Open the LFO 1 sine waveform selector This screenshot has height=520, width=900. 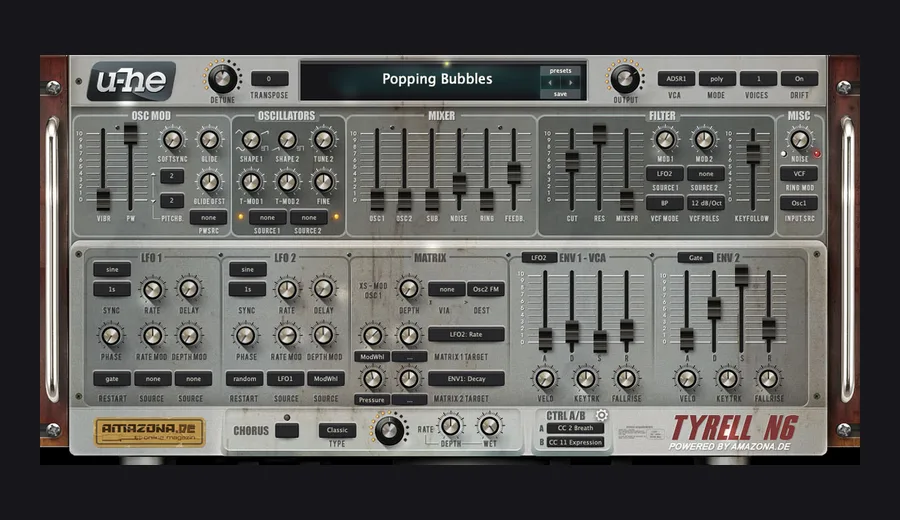pos(112,269)
